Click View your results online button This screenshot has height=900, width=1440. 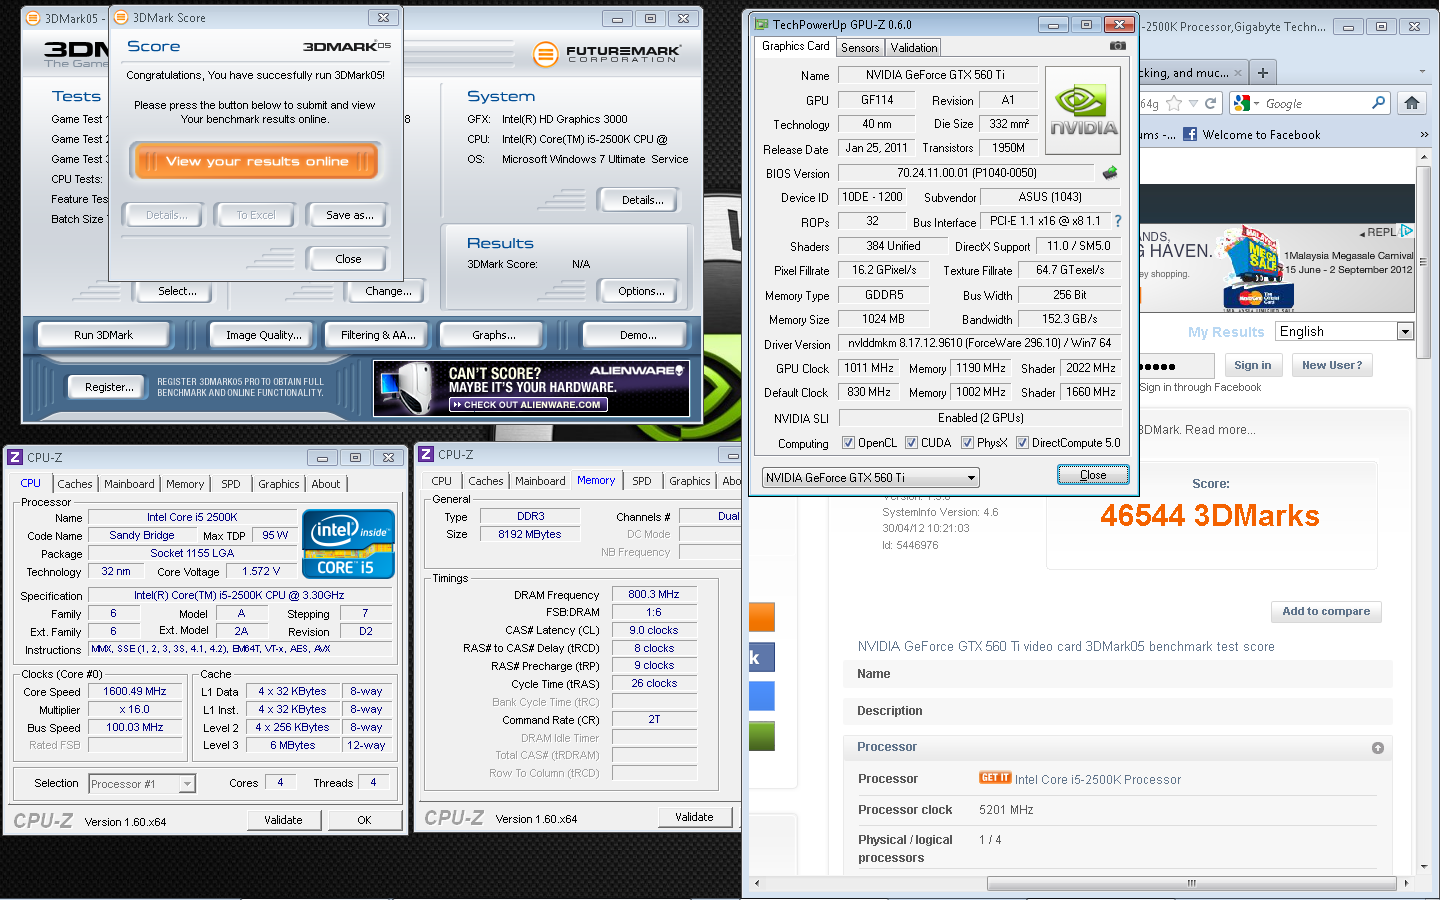pyautogui.click(x=257, y=161)
